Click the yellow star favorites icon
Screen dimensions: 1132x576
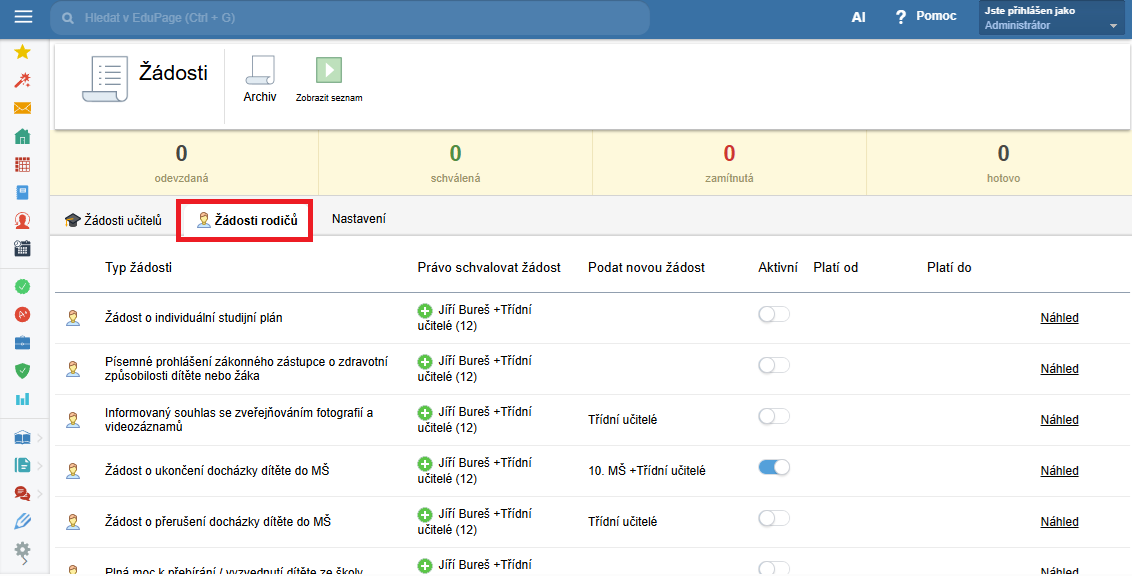click(22, 52)
